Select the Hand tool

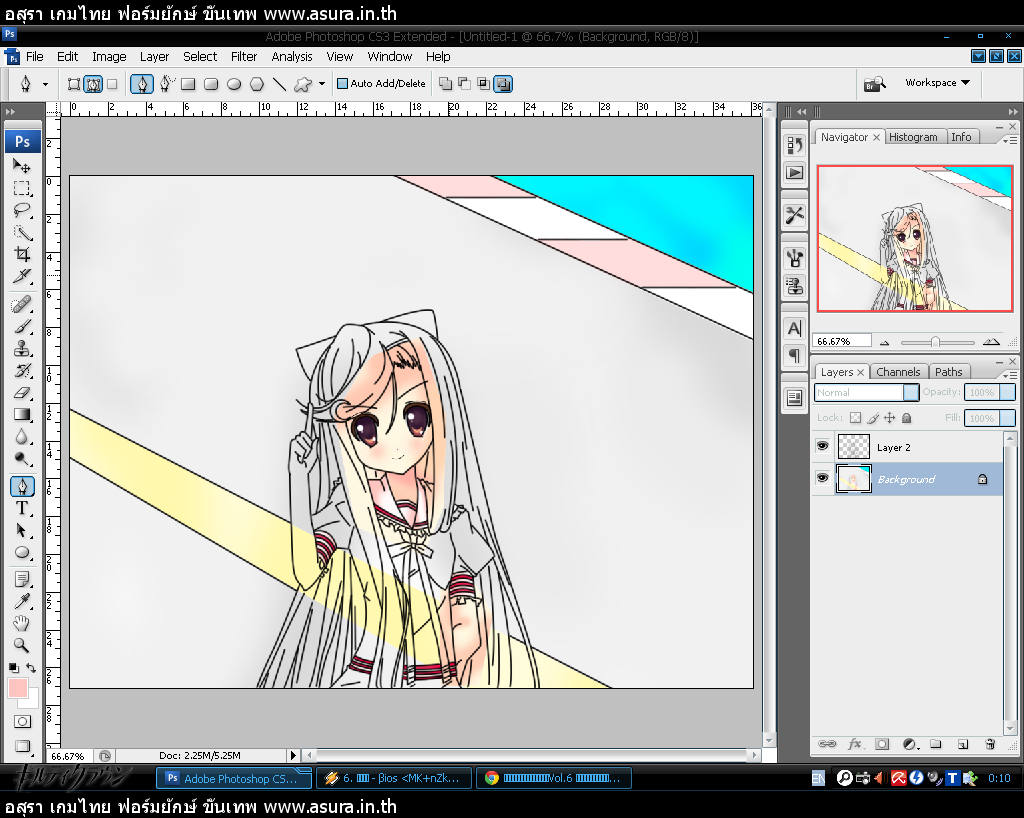pyautogui.click(x=22, y=623)
